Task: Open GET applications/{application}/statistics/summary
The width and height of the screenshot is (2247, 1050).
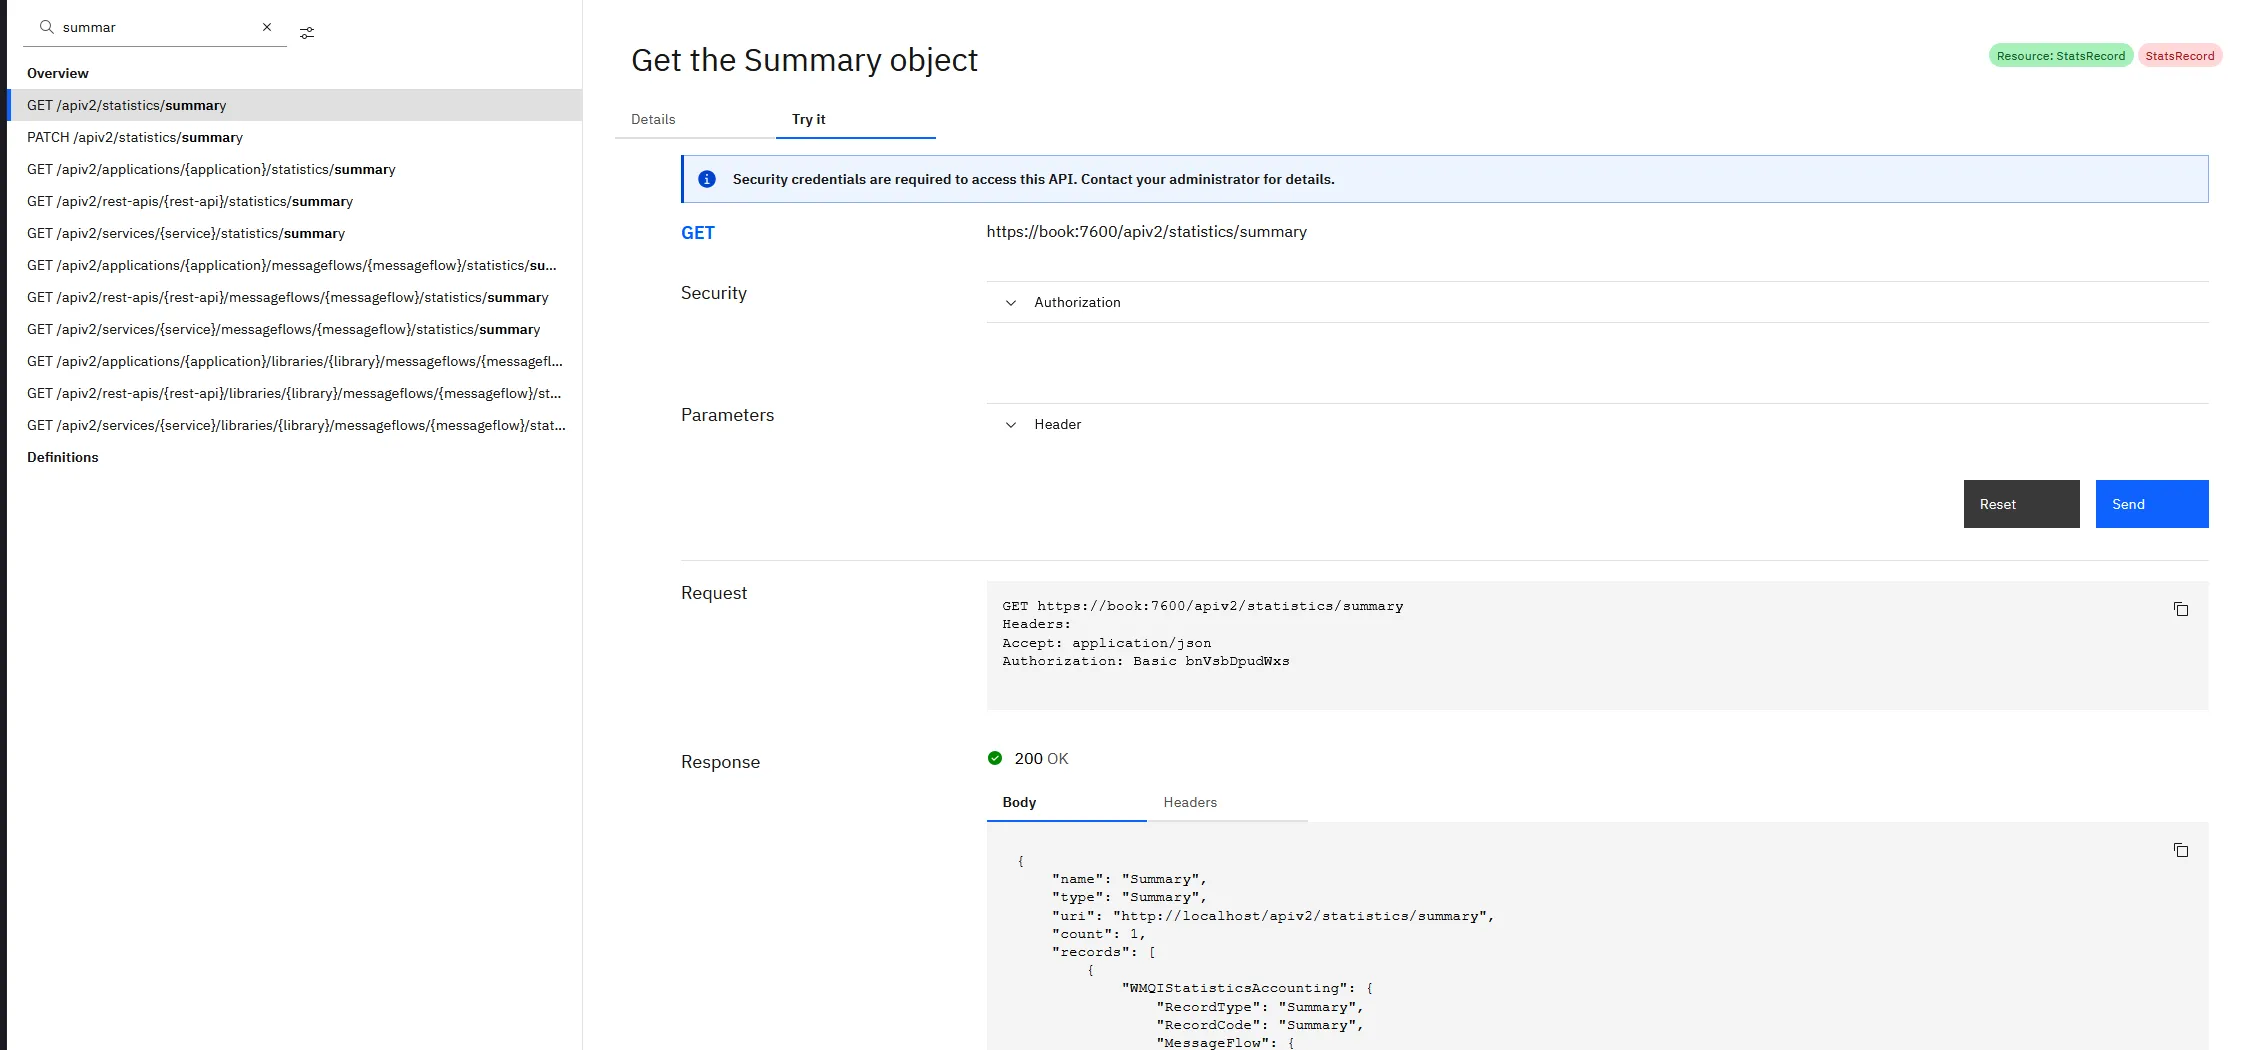Action: (x=295, y=169)
